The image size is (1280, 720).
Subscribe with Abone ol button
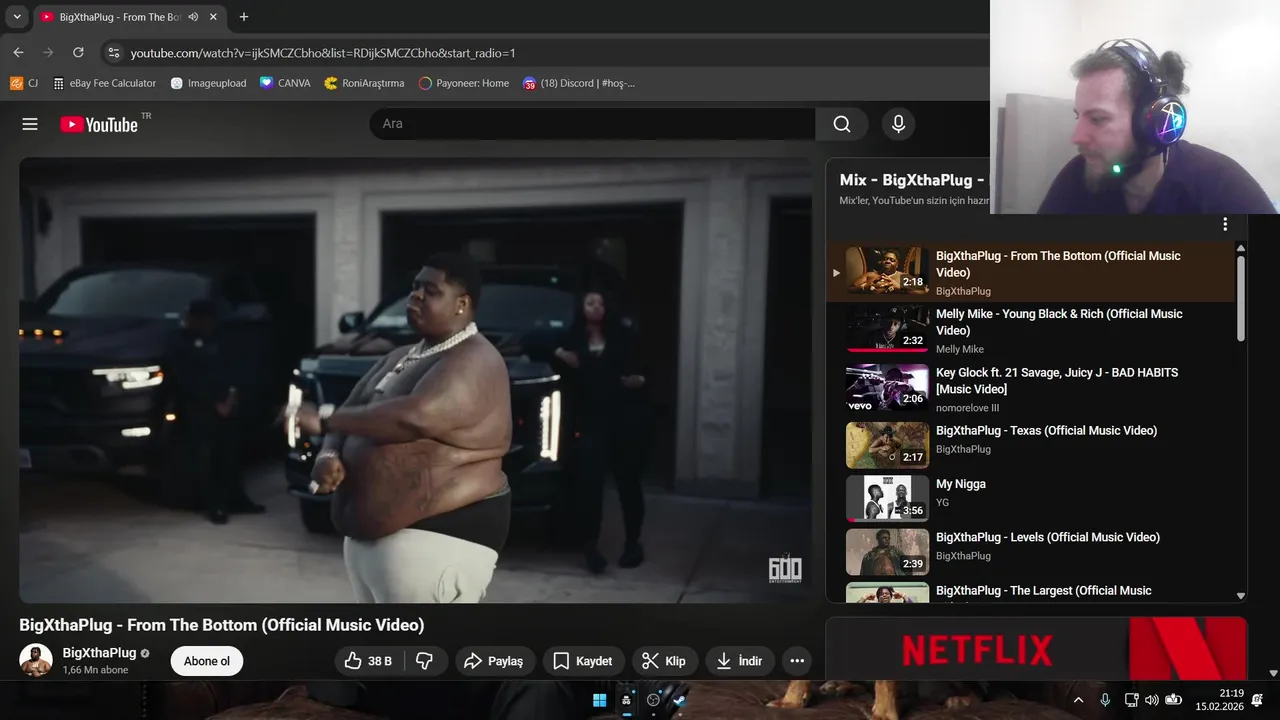(x=207, y=661)
